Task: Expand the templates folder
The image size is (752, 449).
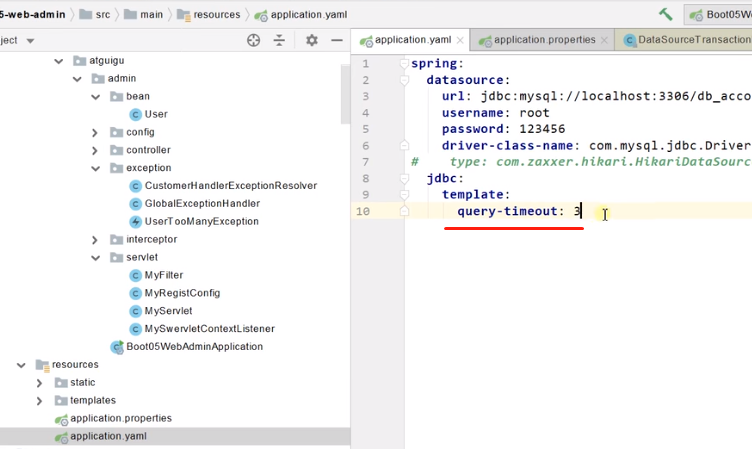Action: click(x=39, y=401)
